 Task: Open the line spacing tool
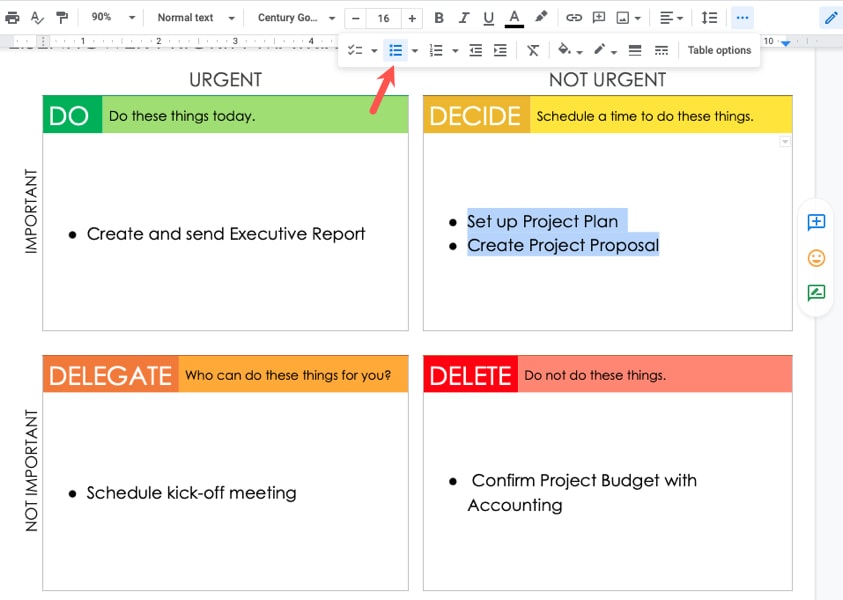coord(709,17)
